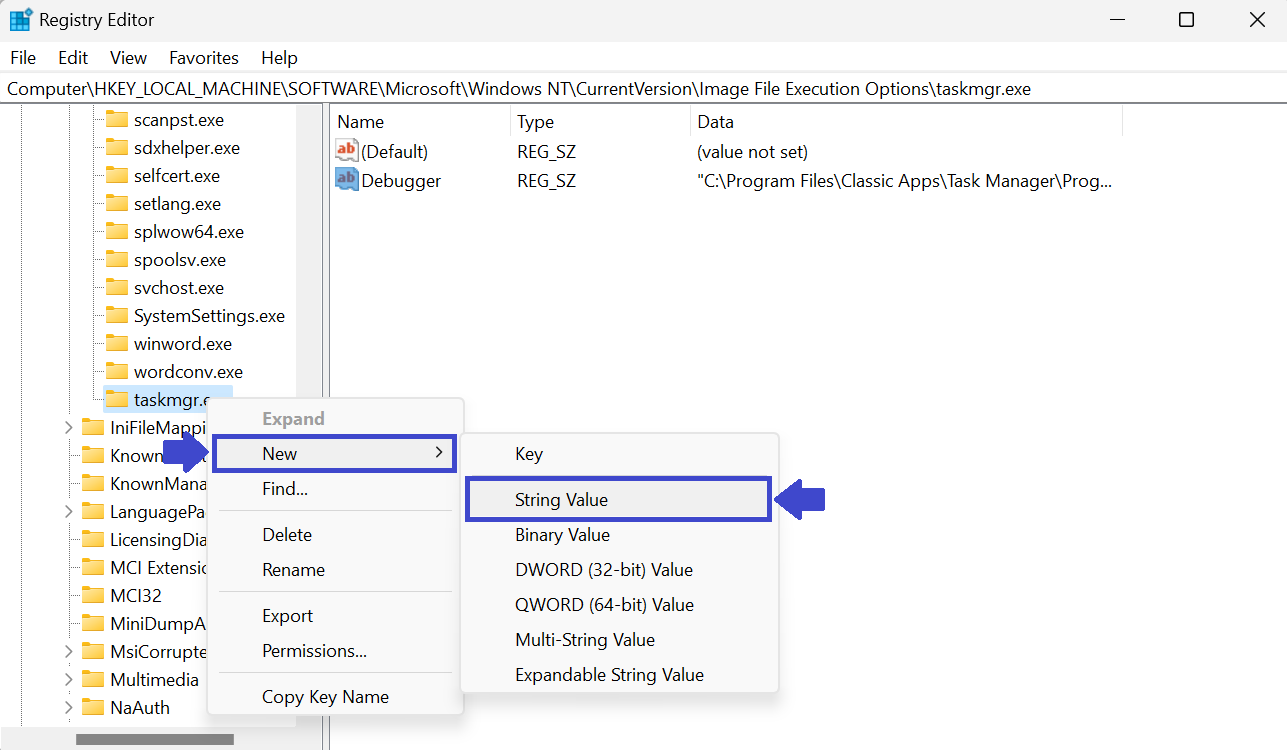Open the Favorites menu
The height and width of the screenshot is (750, 1287).
tap(203, 57)
